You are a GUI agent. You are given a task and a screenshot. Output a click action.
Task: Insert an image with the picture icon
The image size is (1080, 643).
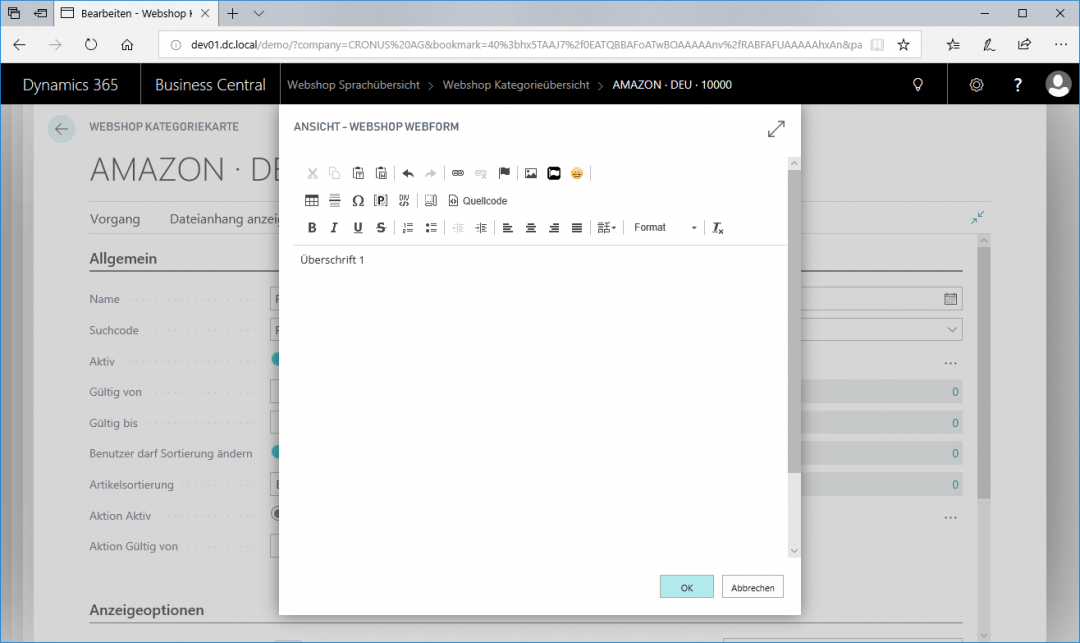531,173
